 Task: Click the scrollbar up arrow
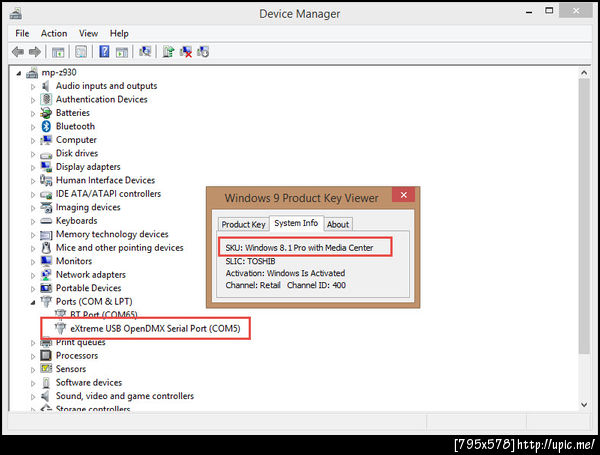(584, 72)
